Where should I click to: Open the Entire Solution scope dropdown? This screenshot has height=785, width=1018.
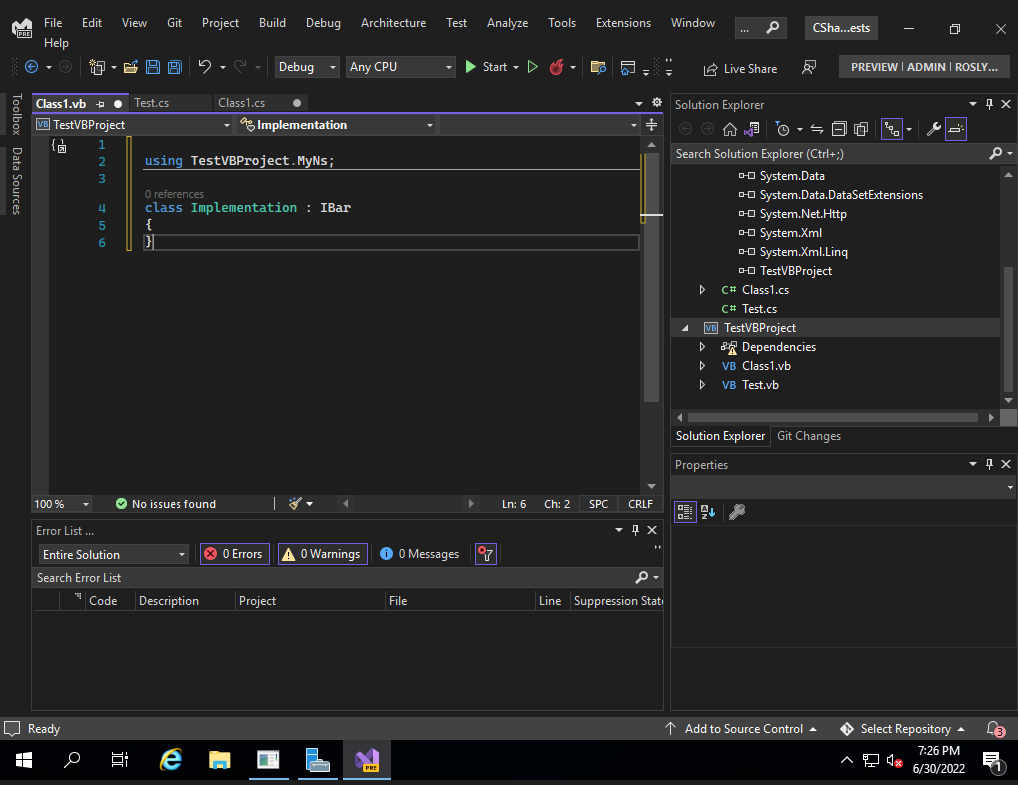coord(113,554)
